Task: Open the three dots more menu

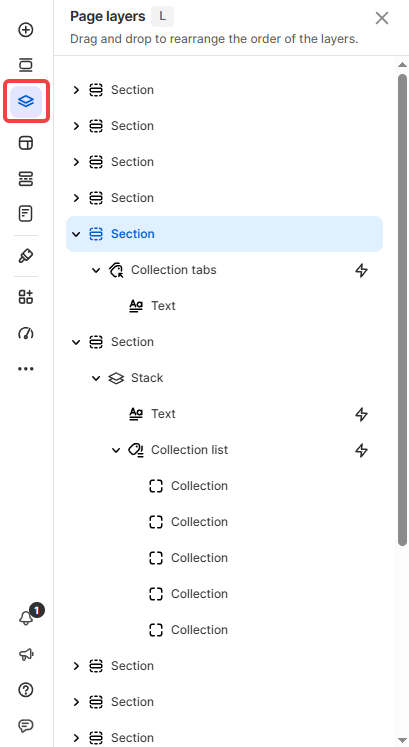Action: (x=26, y=369)
